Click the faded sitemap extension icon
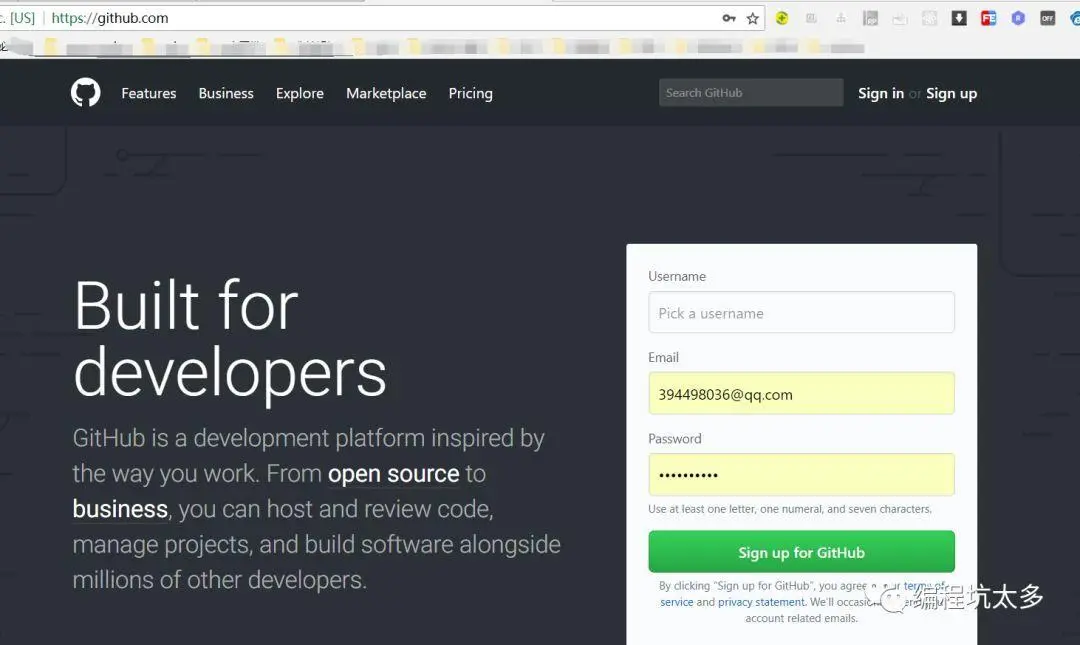This screenshot has height=645, width=1080. 841,19
